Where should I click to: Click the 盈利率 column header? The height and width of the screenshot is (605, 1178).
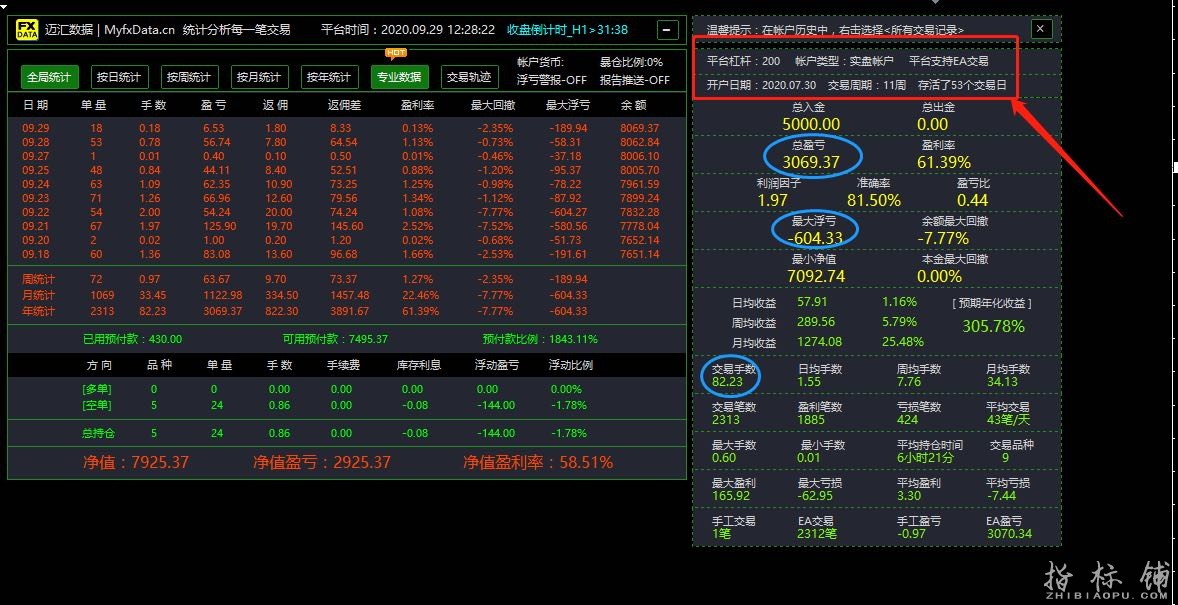pyautogui.click(x=416, y=105)
